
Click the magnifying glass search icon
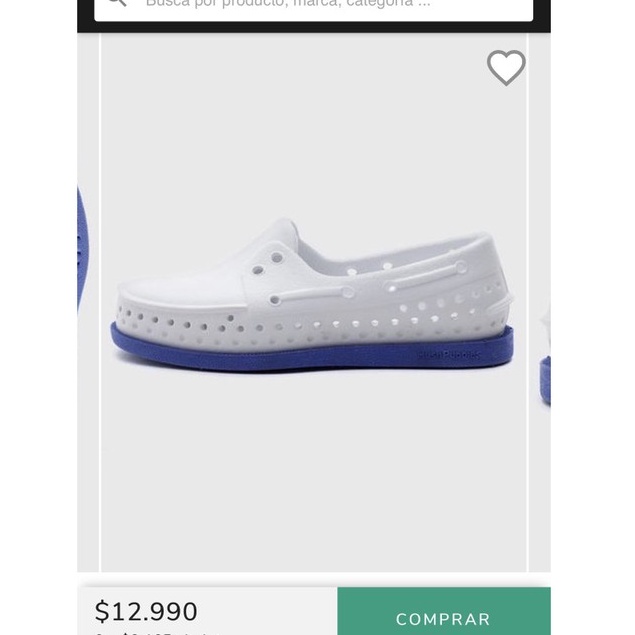click(117, 3)
